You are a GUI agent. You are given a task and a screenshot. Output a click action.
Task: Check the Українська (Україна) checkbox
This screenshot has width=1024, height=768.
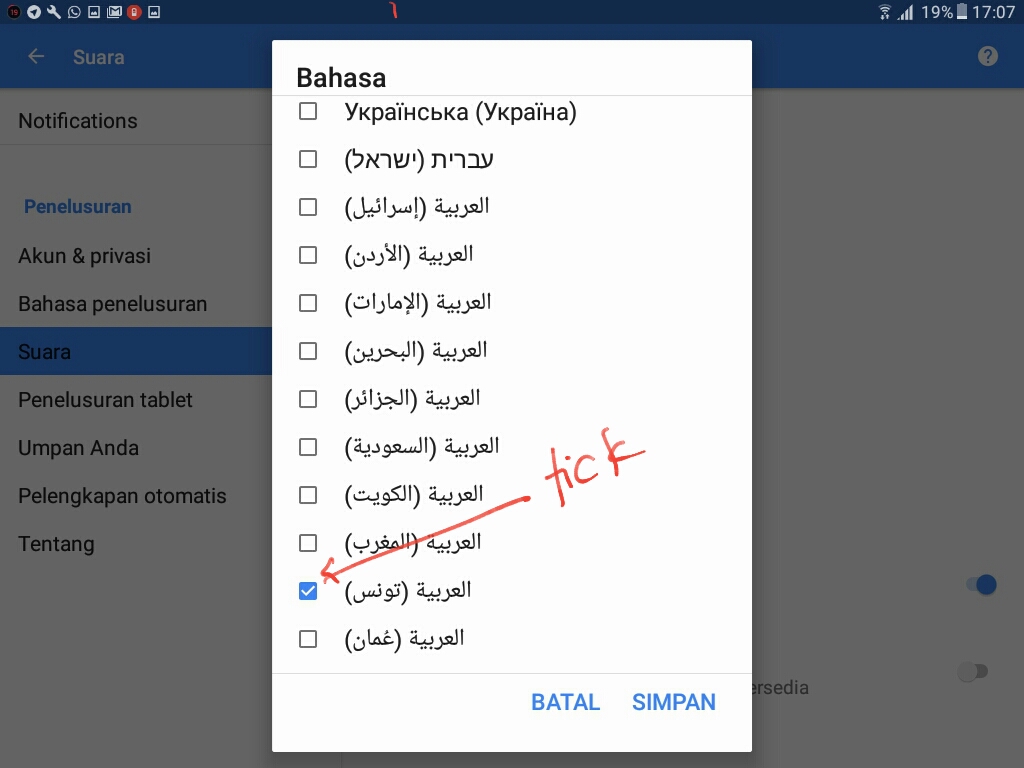click(x=308, y=111)
